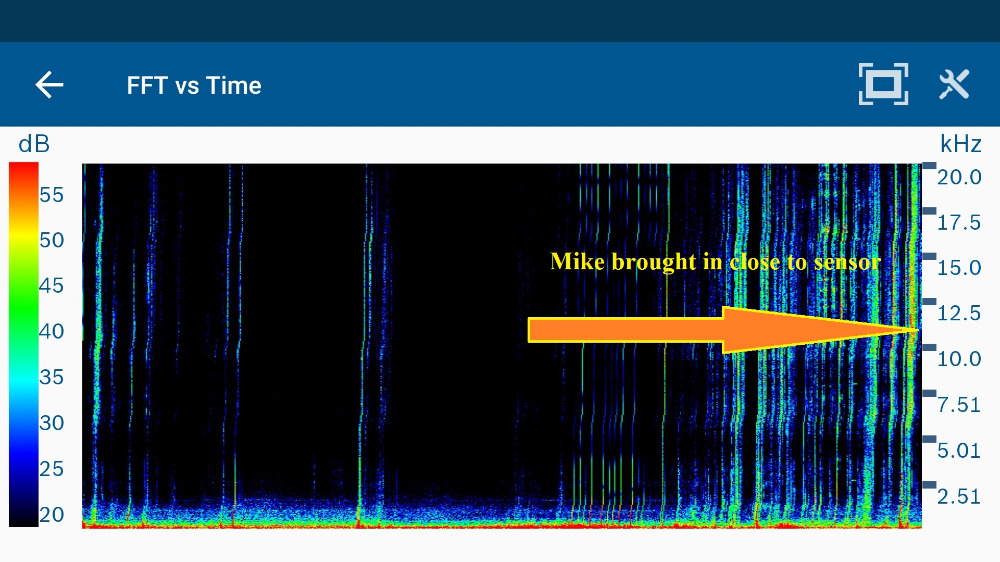Tap the back arrow icon

click(x=49, y=85)
